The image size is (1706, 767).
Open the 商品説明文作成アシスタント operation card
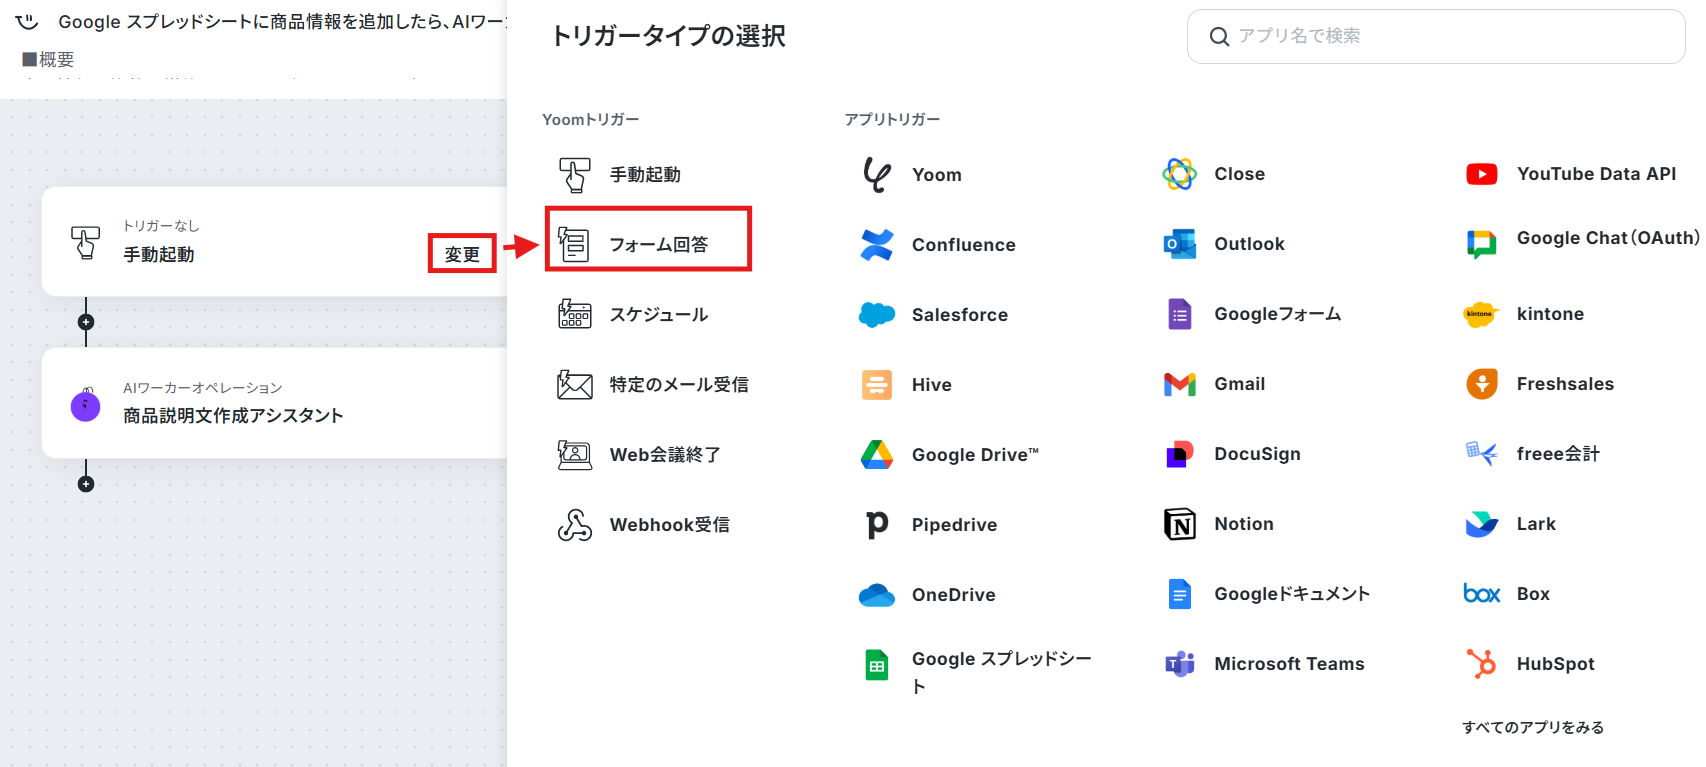275,403
